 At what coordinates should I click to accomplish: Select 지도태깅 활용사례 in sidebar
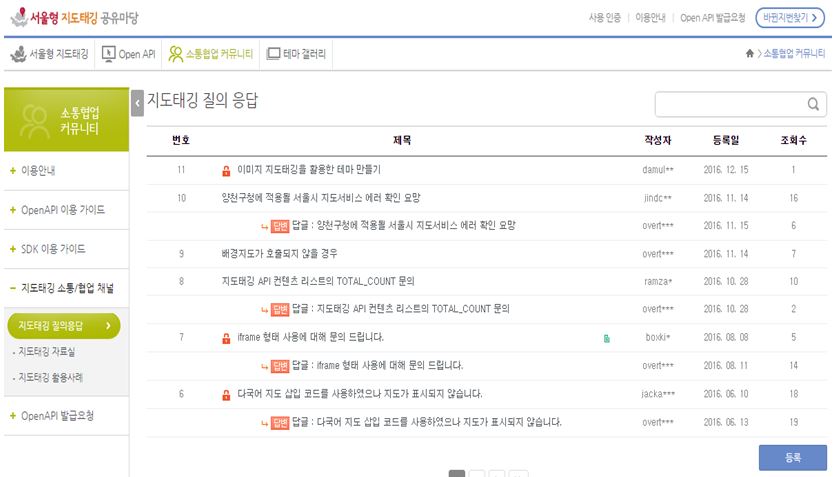[50, 377]
